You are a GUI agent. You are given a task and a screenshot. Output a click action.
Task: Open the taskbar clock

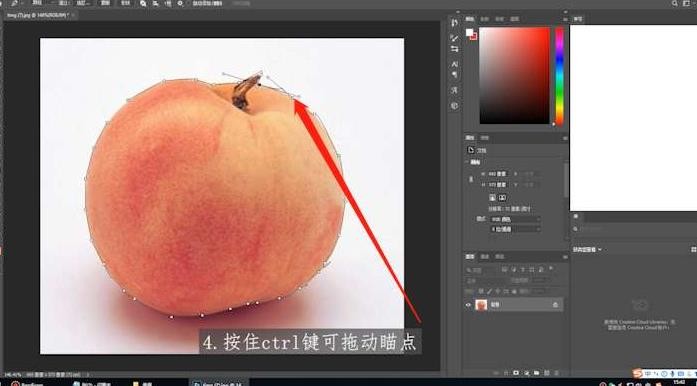(679, 382)
